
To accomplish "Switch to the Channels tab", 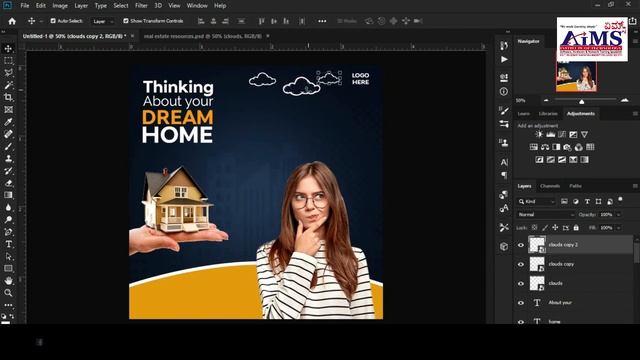I will coord(550,186).
